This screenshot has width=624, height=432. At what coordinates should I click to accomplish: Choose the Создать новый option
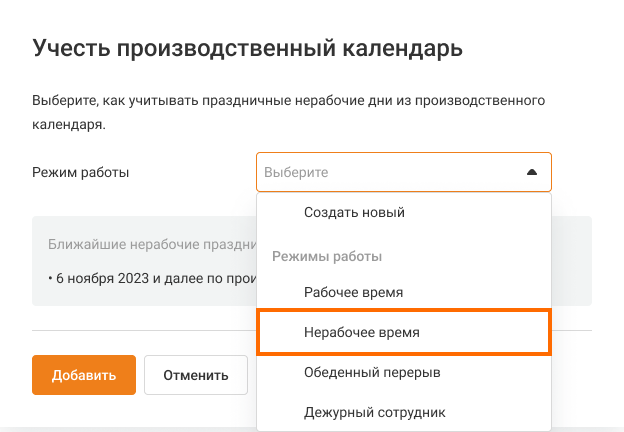[354, 212]
